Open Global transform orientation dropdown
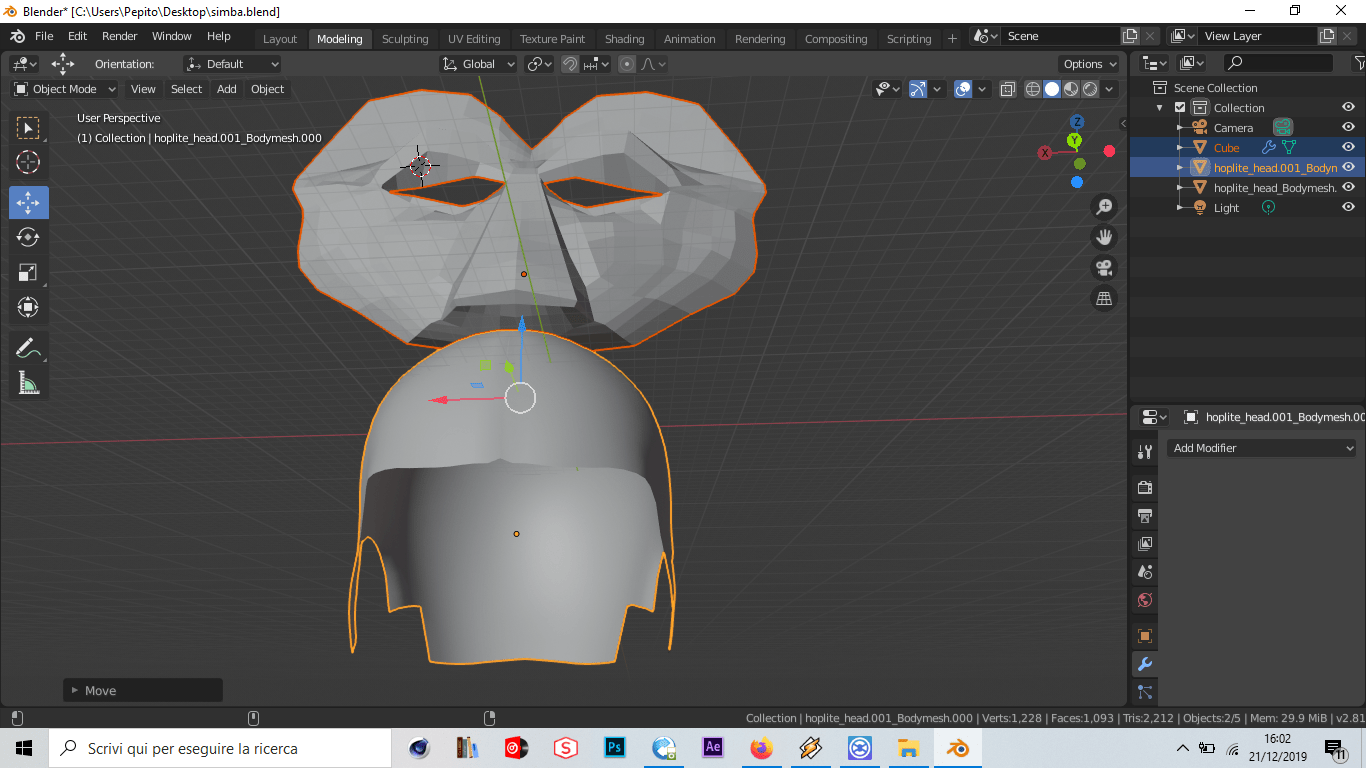Viewport: 1366px width, 768px height. [478, 64]
